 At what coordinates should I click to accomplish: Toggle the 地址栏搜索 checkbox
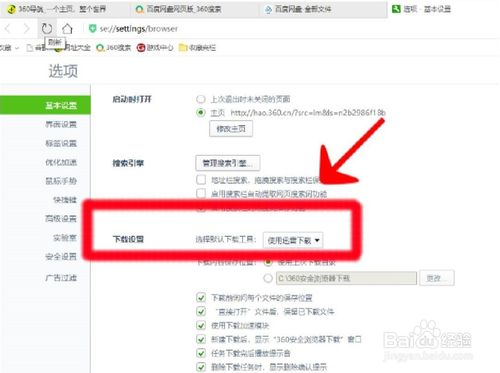(x=201, y=180)
